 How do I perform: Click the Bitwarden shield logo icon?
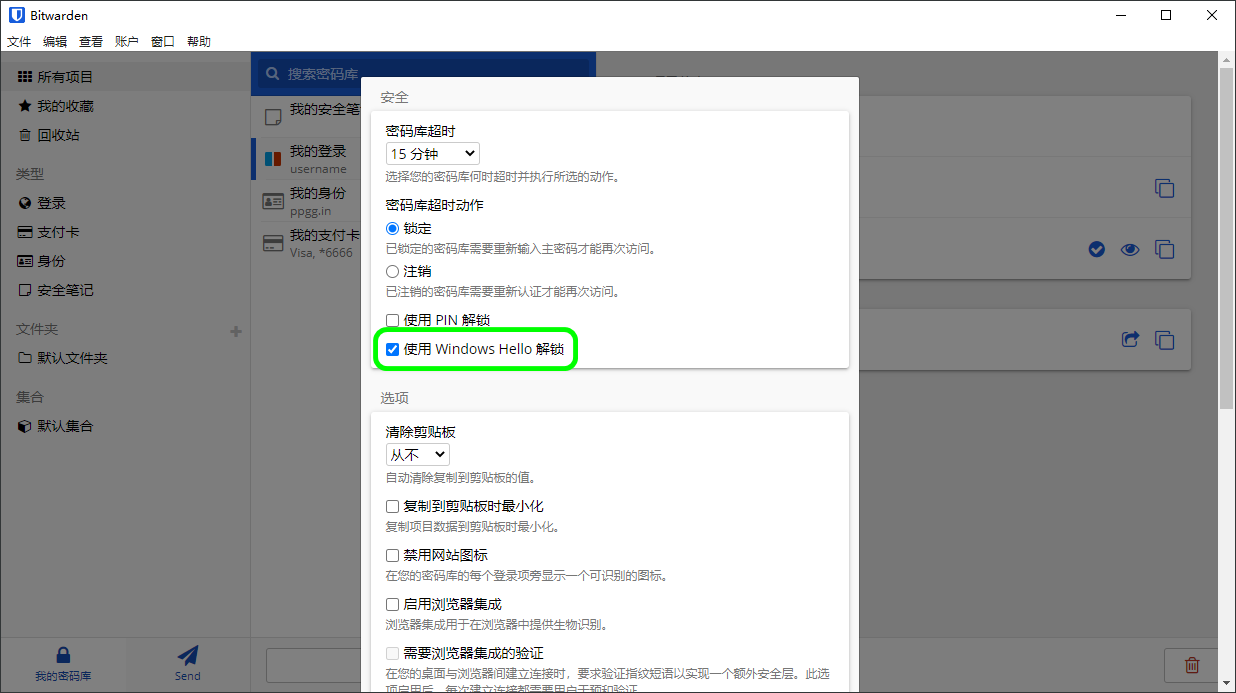[x=16, y=15]
